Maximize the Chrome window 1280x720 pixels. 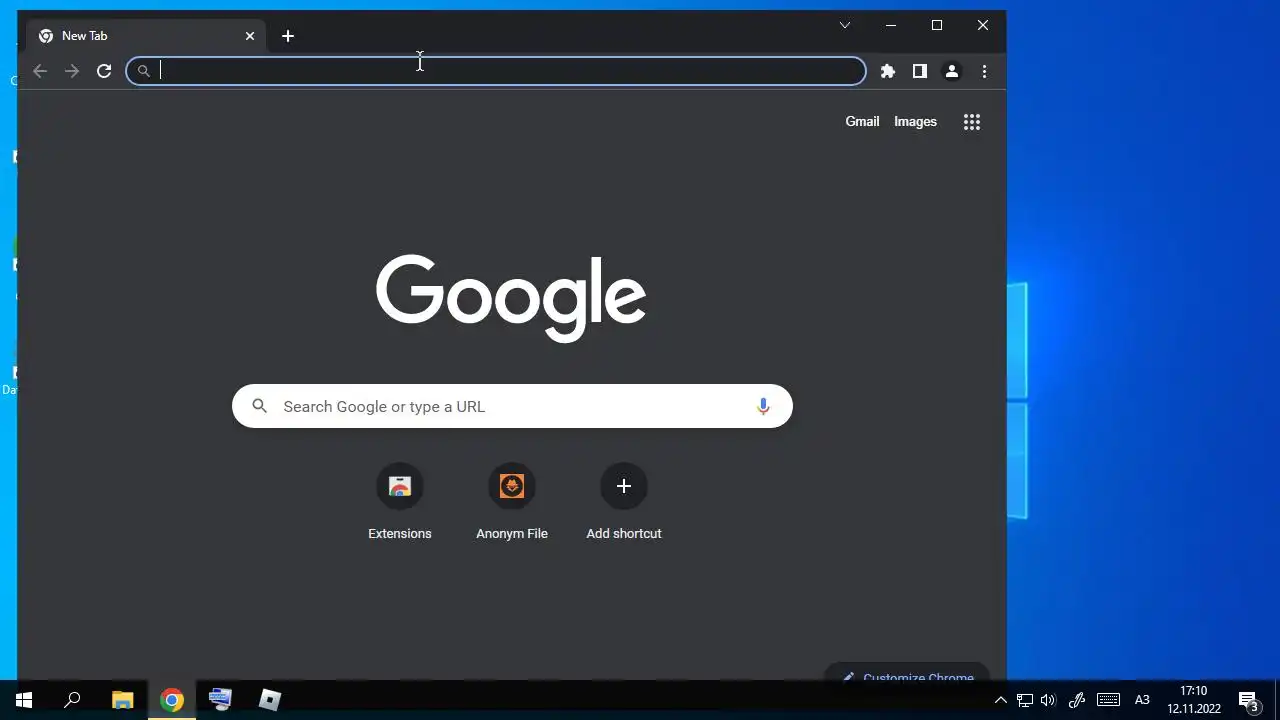pos(937,25)
